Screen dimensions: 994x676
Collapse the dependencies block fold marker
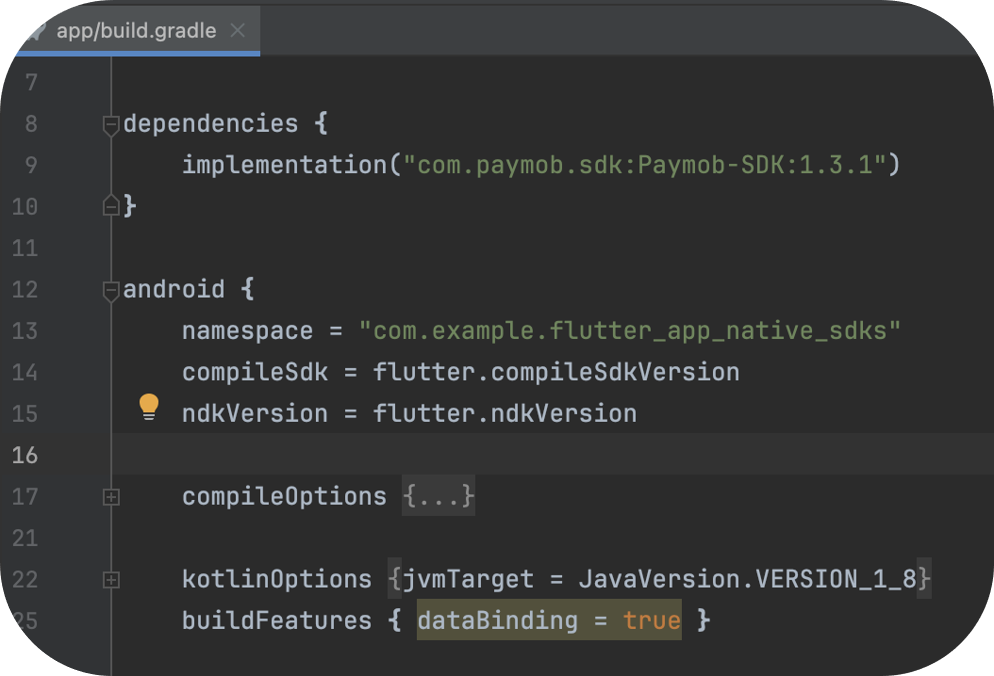click(x=111, y=125)
